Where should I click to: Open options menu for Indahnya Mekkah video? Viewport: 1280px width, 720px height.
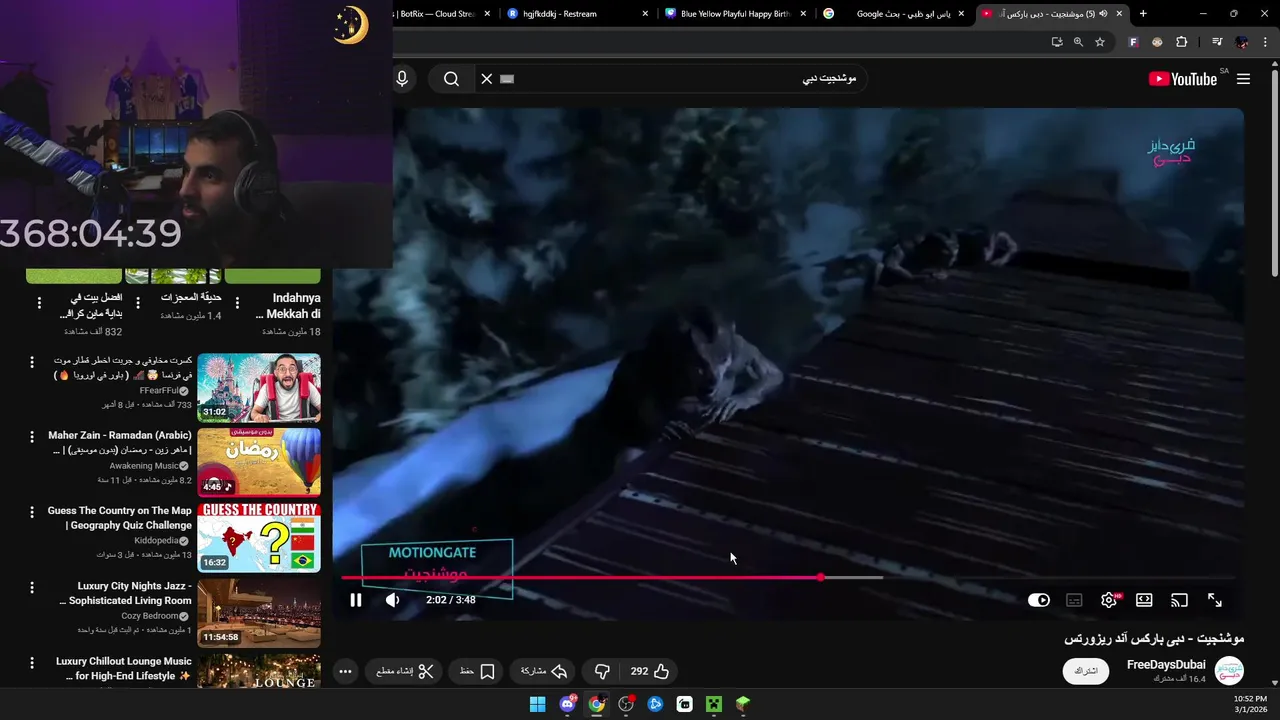(237, 303)
